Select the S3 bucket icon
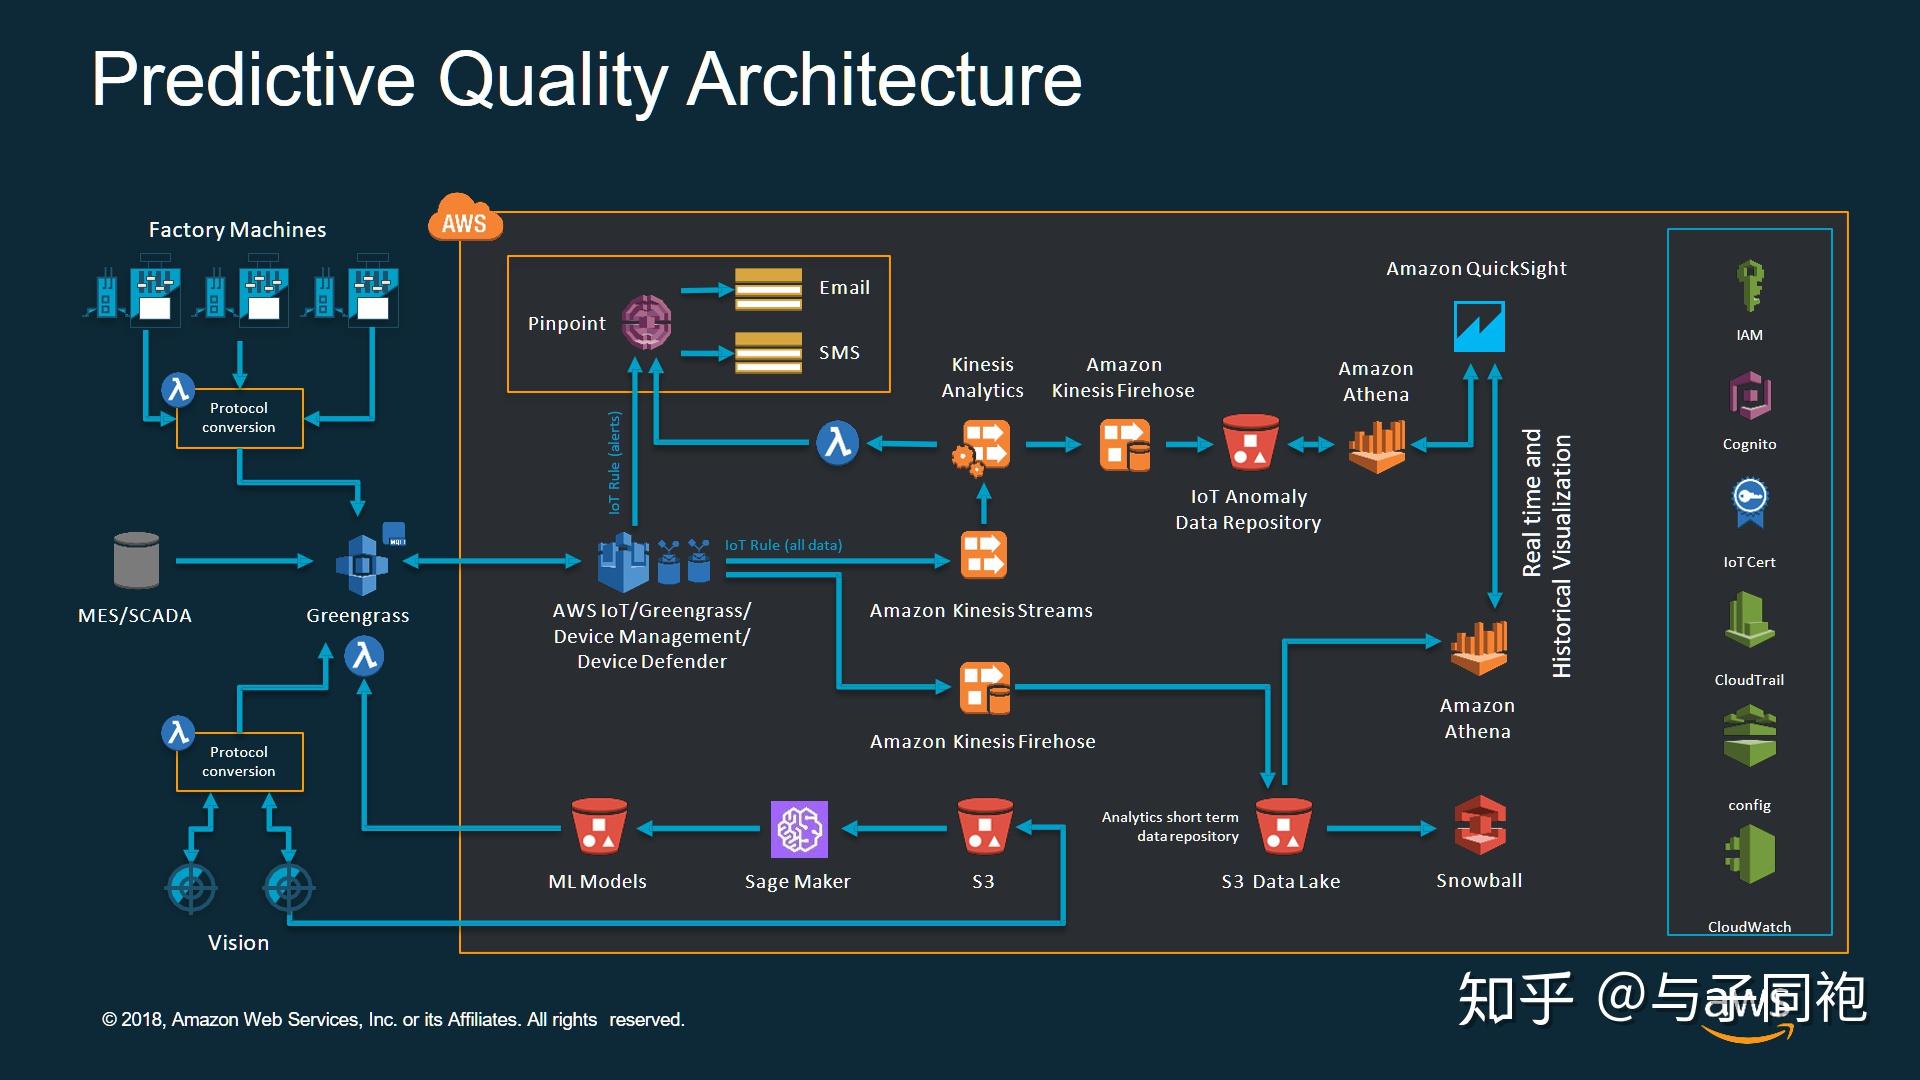 tap(984, 826)
